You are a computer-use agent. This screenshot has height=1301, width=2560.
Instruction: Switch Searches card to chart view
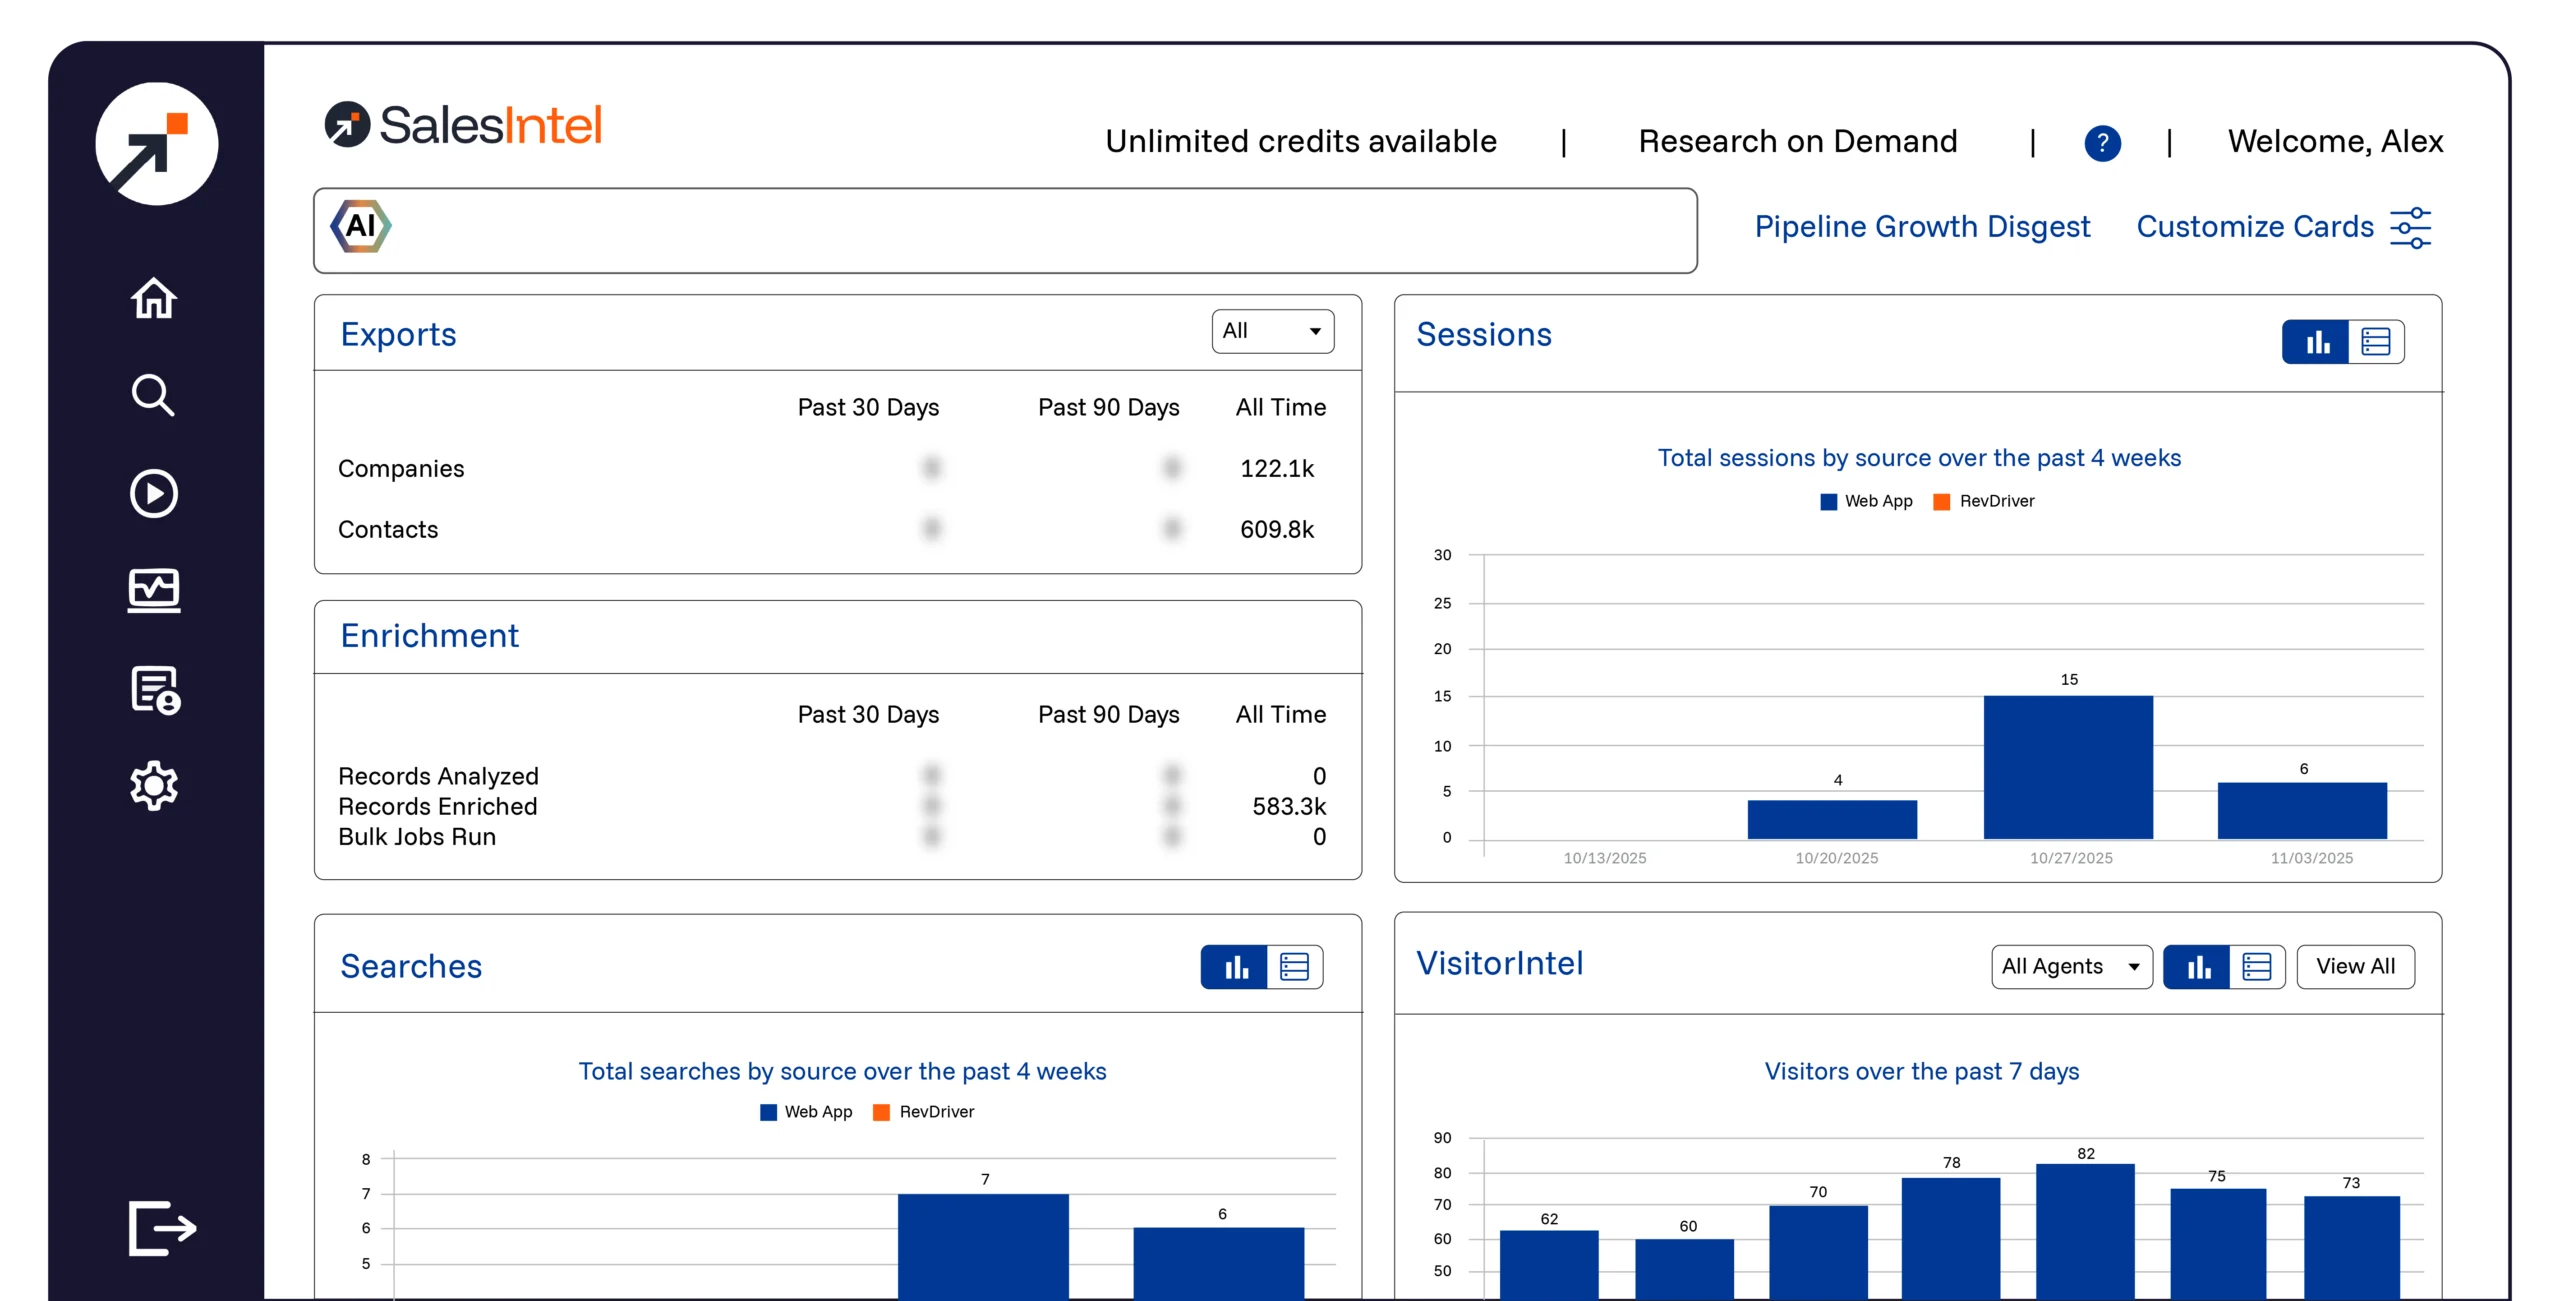pyautogui.click(x=1235, y=967)
